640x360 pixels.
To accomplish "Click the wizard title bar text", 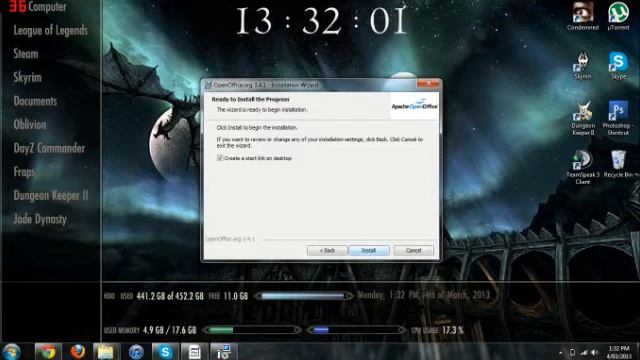I will coord(266,85).
